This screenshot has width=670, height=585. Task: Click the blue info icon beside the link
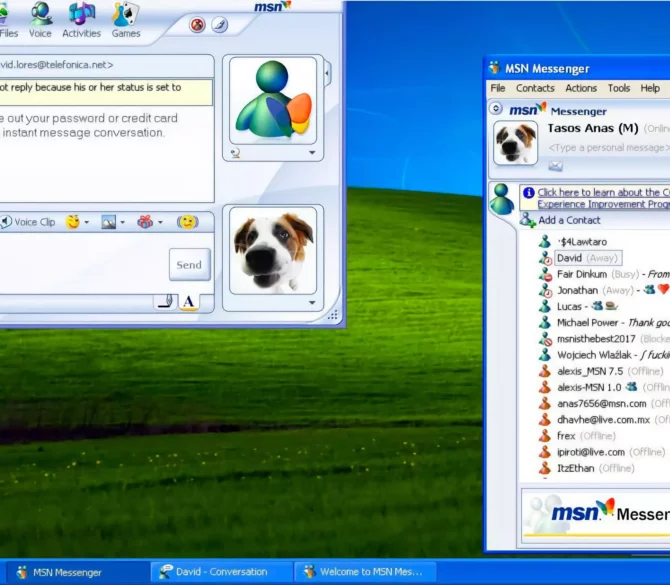pos(529,193)
